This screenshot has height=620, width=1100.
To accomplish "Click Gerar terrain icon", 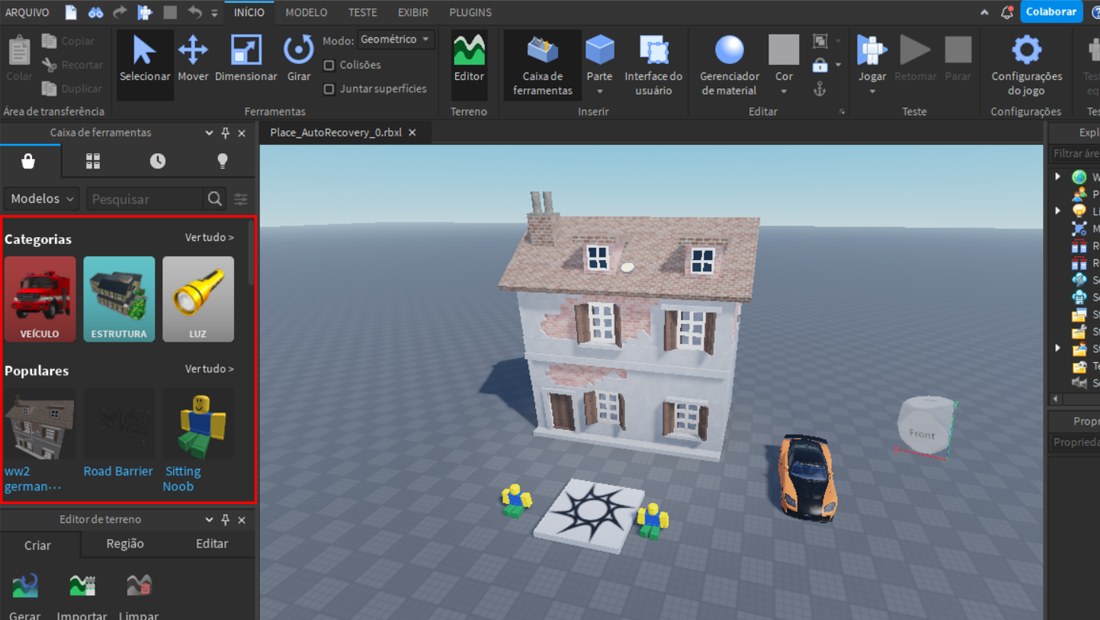I will pos(25,586).
